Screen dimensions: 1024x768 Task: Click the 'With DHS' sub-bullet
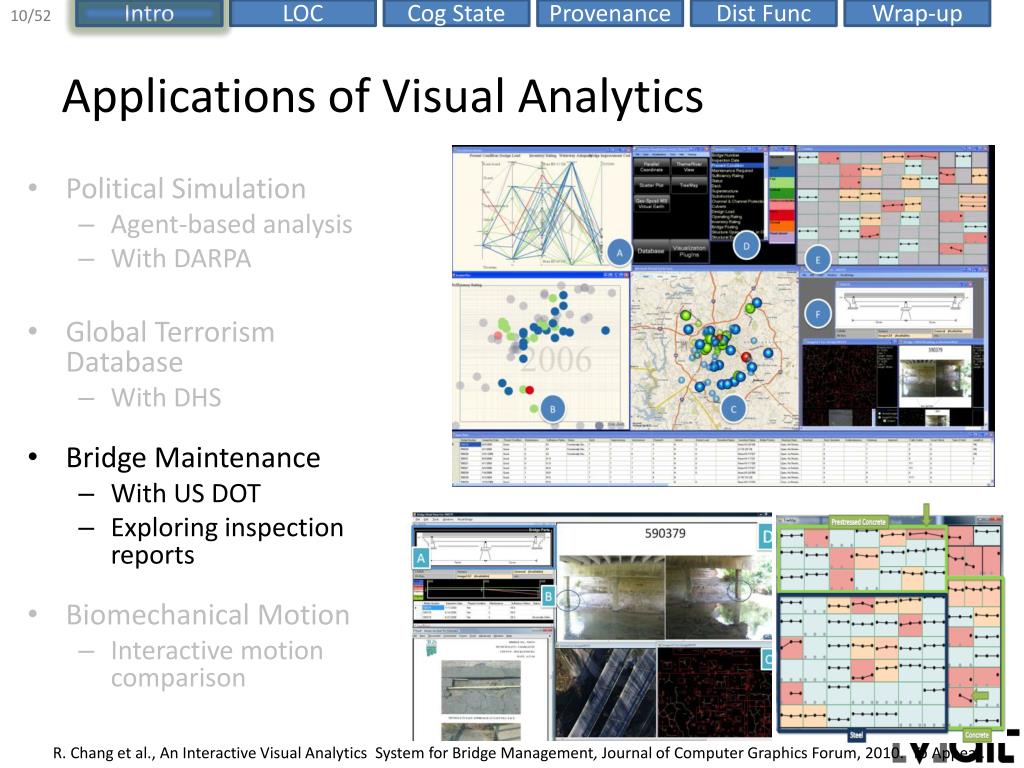(x=166, y=397)
